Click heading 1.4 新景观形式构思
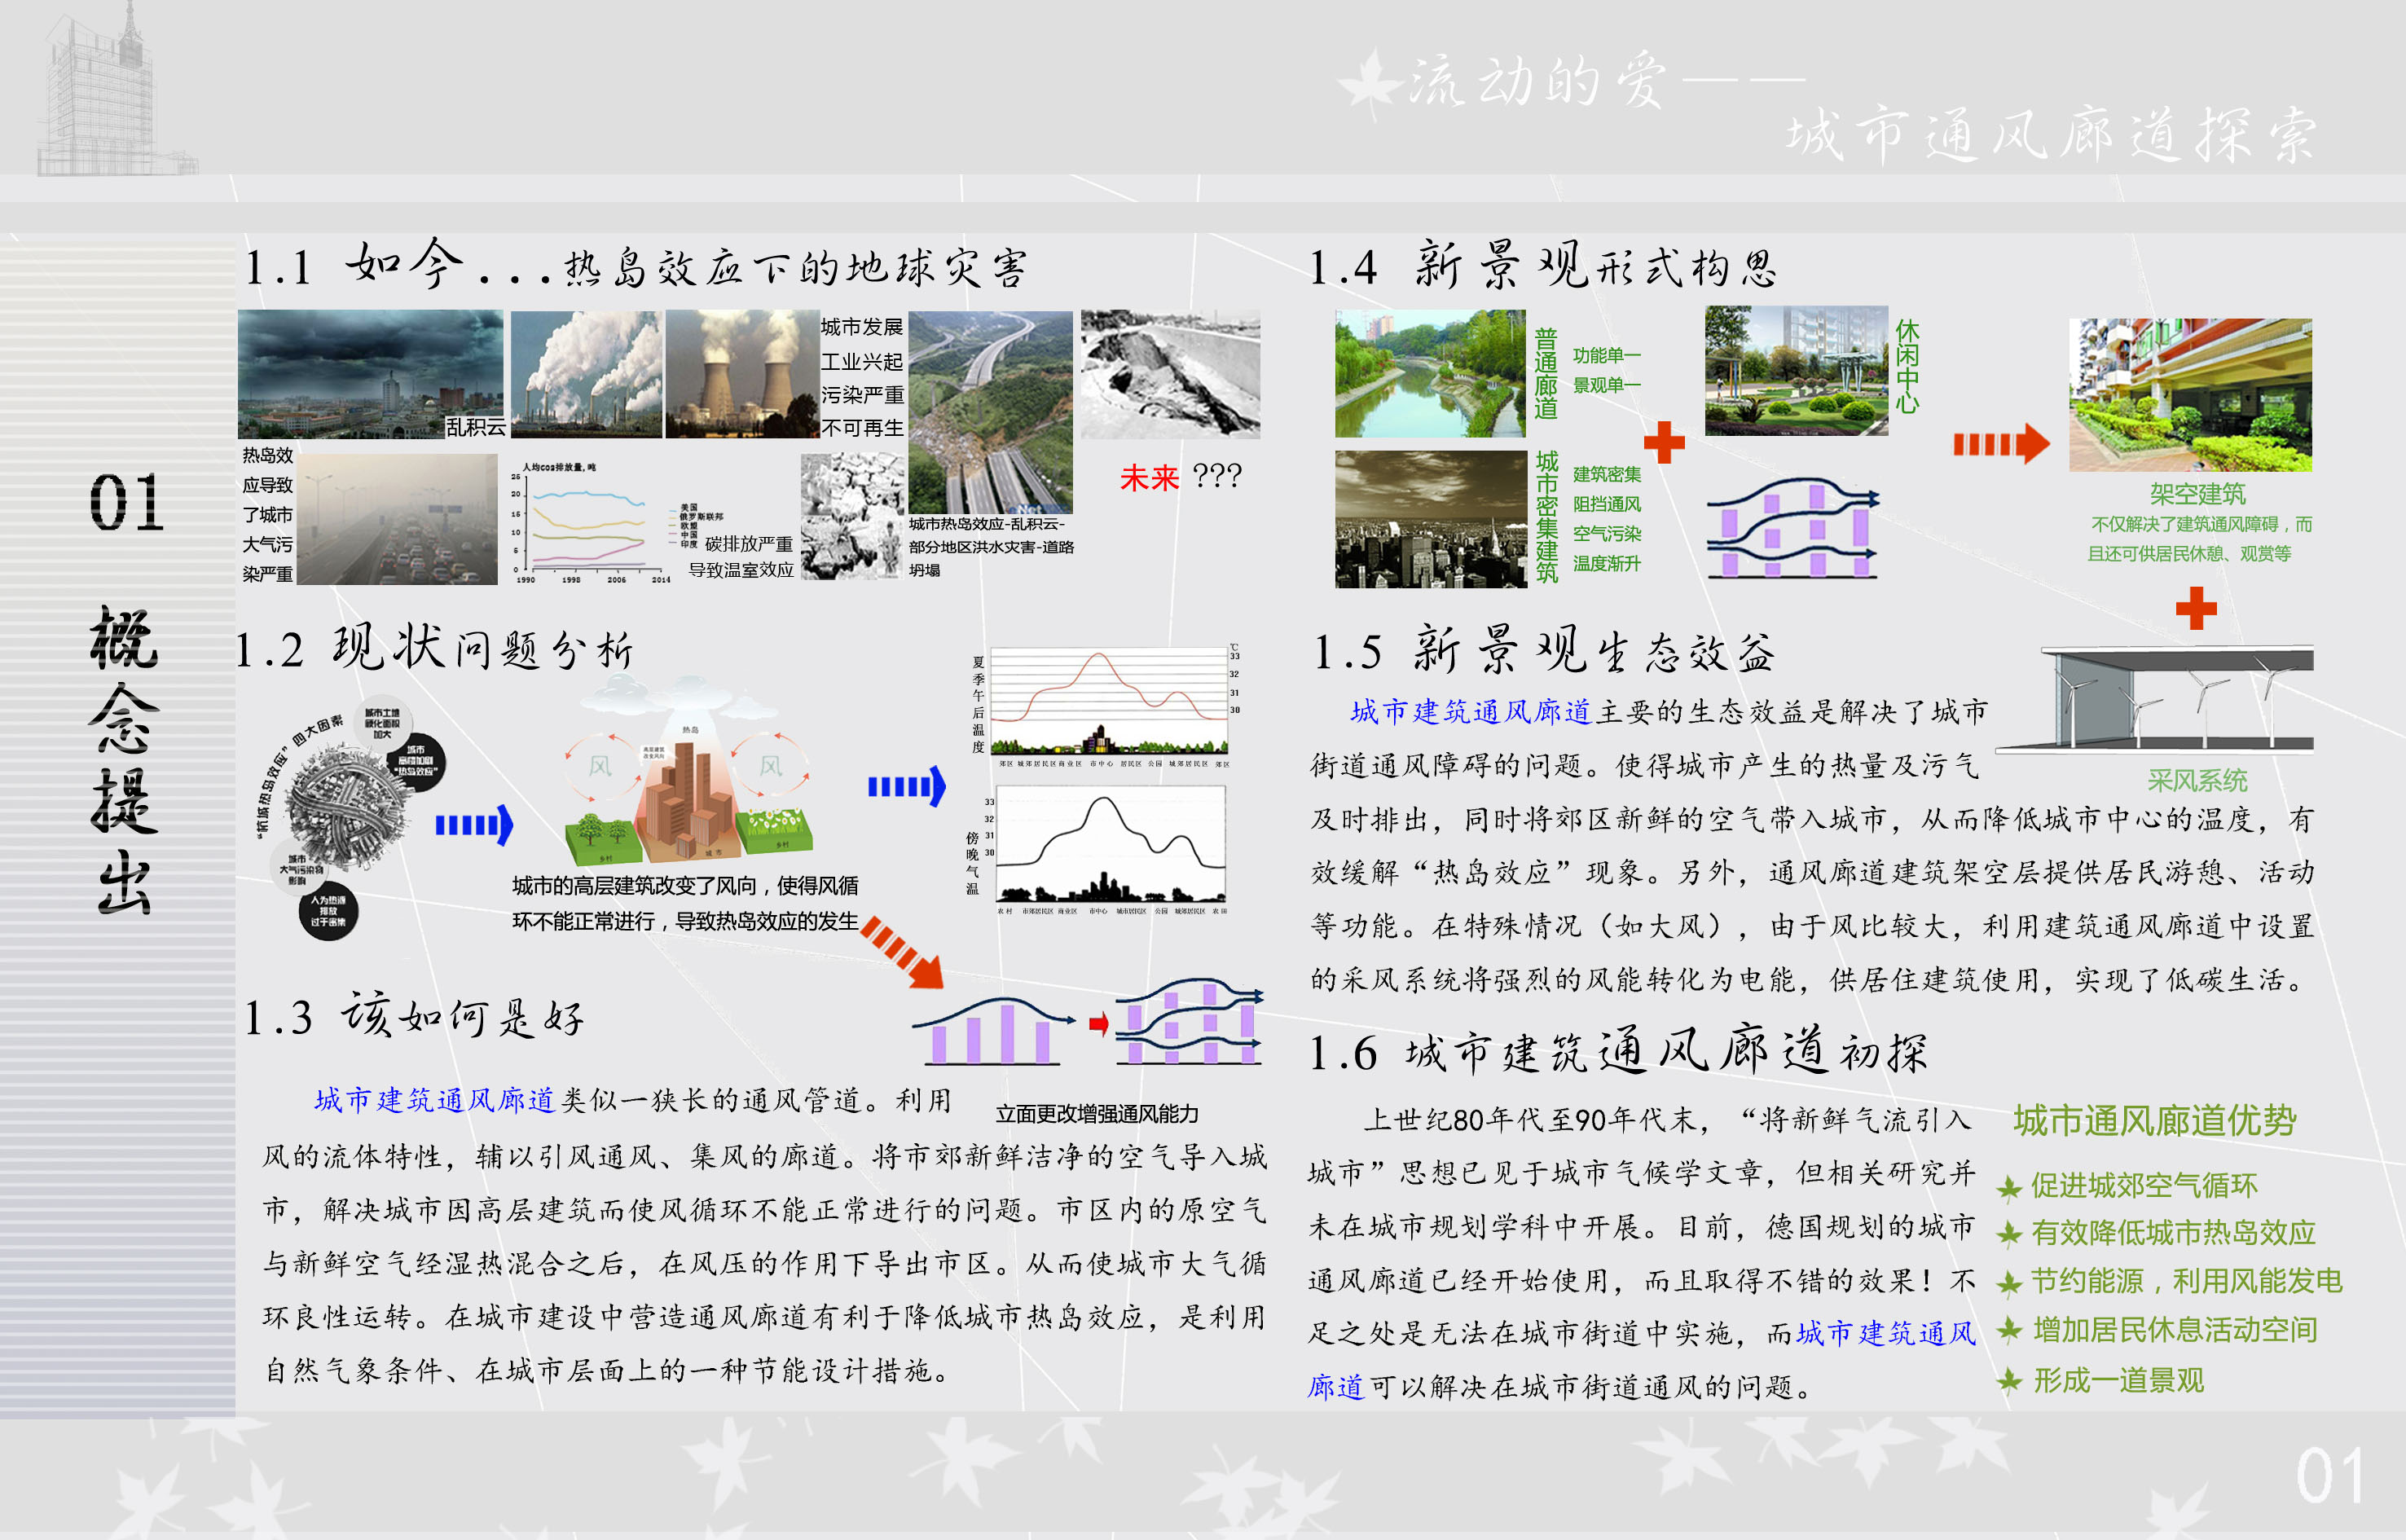 pyautogui.click(x=1543, y=266)
